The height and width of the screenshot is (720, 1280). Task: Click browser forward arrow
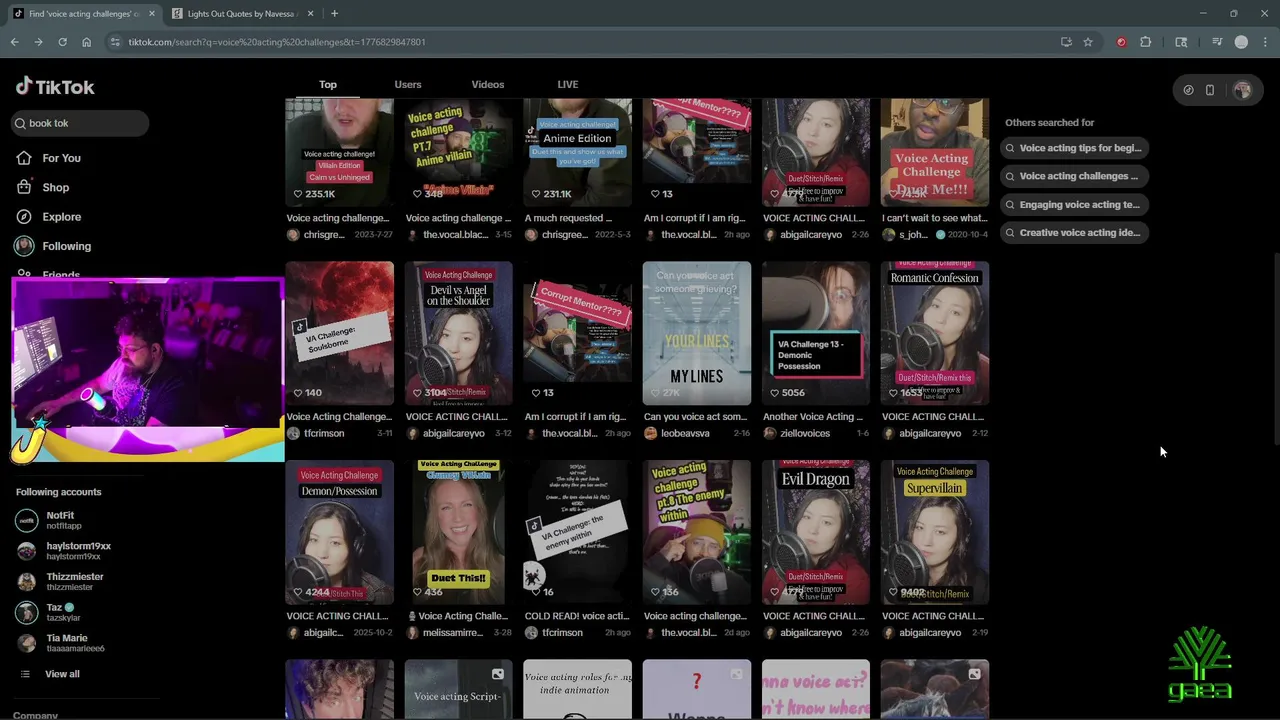[38, 42]
